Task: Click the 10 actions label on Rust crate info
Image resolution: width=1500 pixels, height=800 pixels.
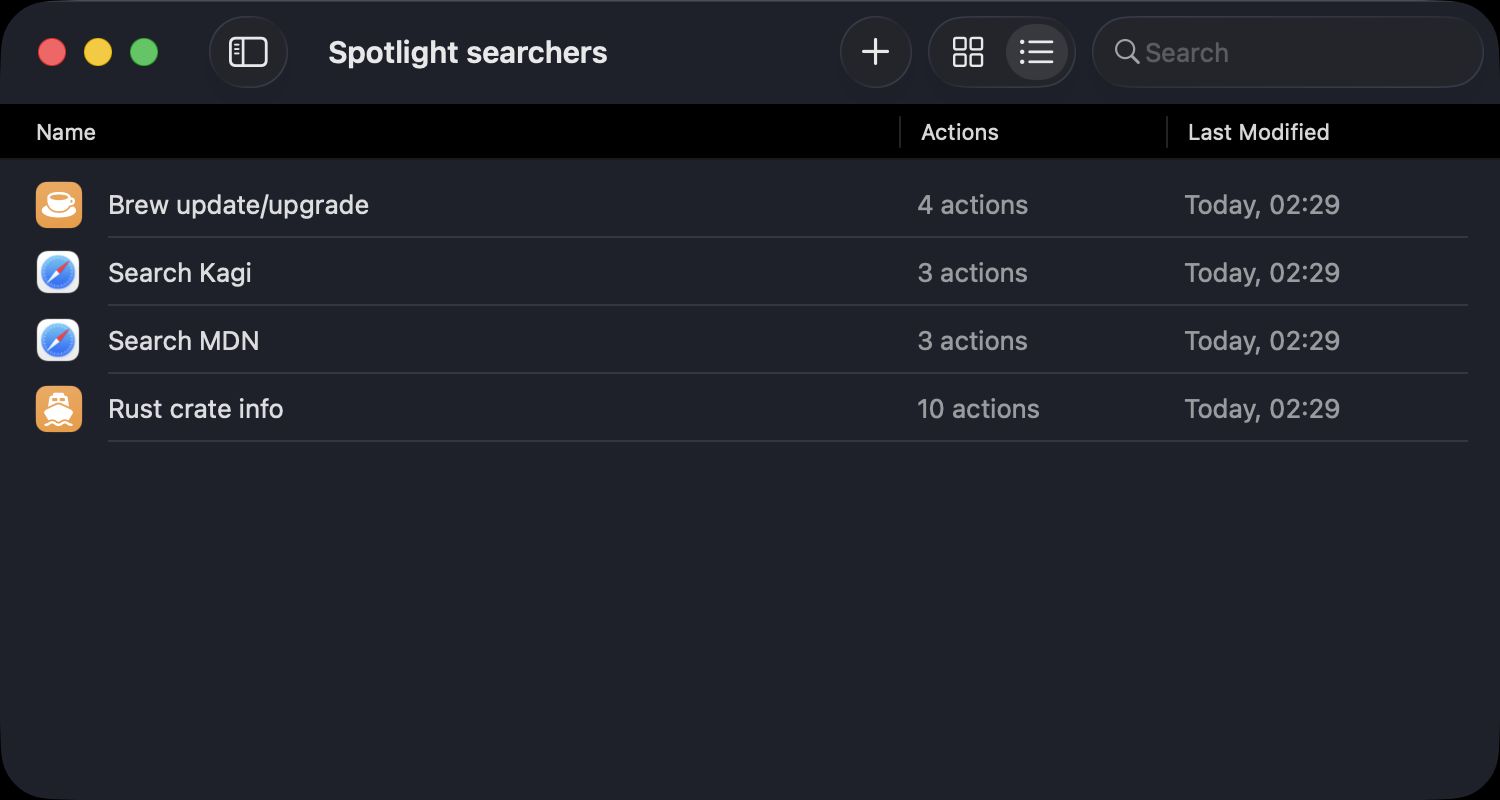Action: click(x=978, y=408)
